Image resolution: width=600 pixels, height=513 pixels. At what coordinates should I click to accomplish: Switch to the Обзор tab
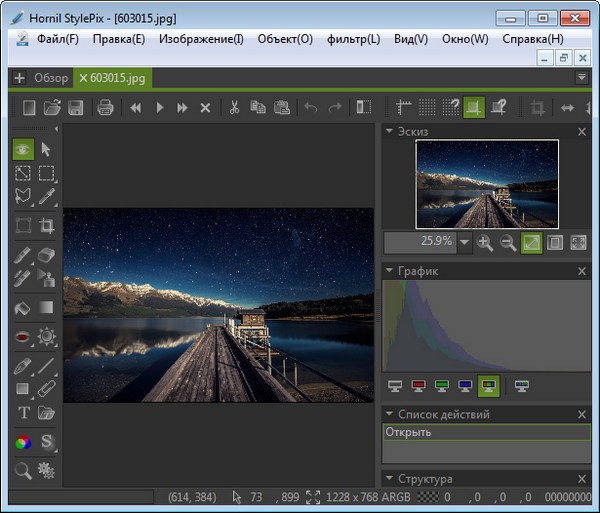pos(51,78)
